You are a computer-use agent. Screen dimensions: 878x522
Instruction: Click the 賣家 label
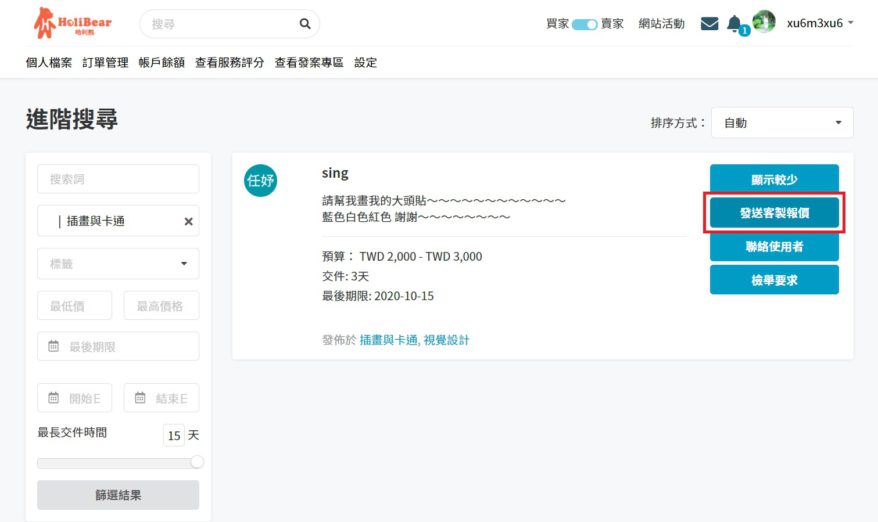click(612, 24)
